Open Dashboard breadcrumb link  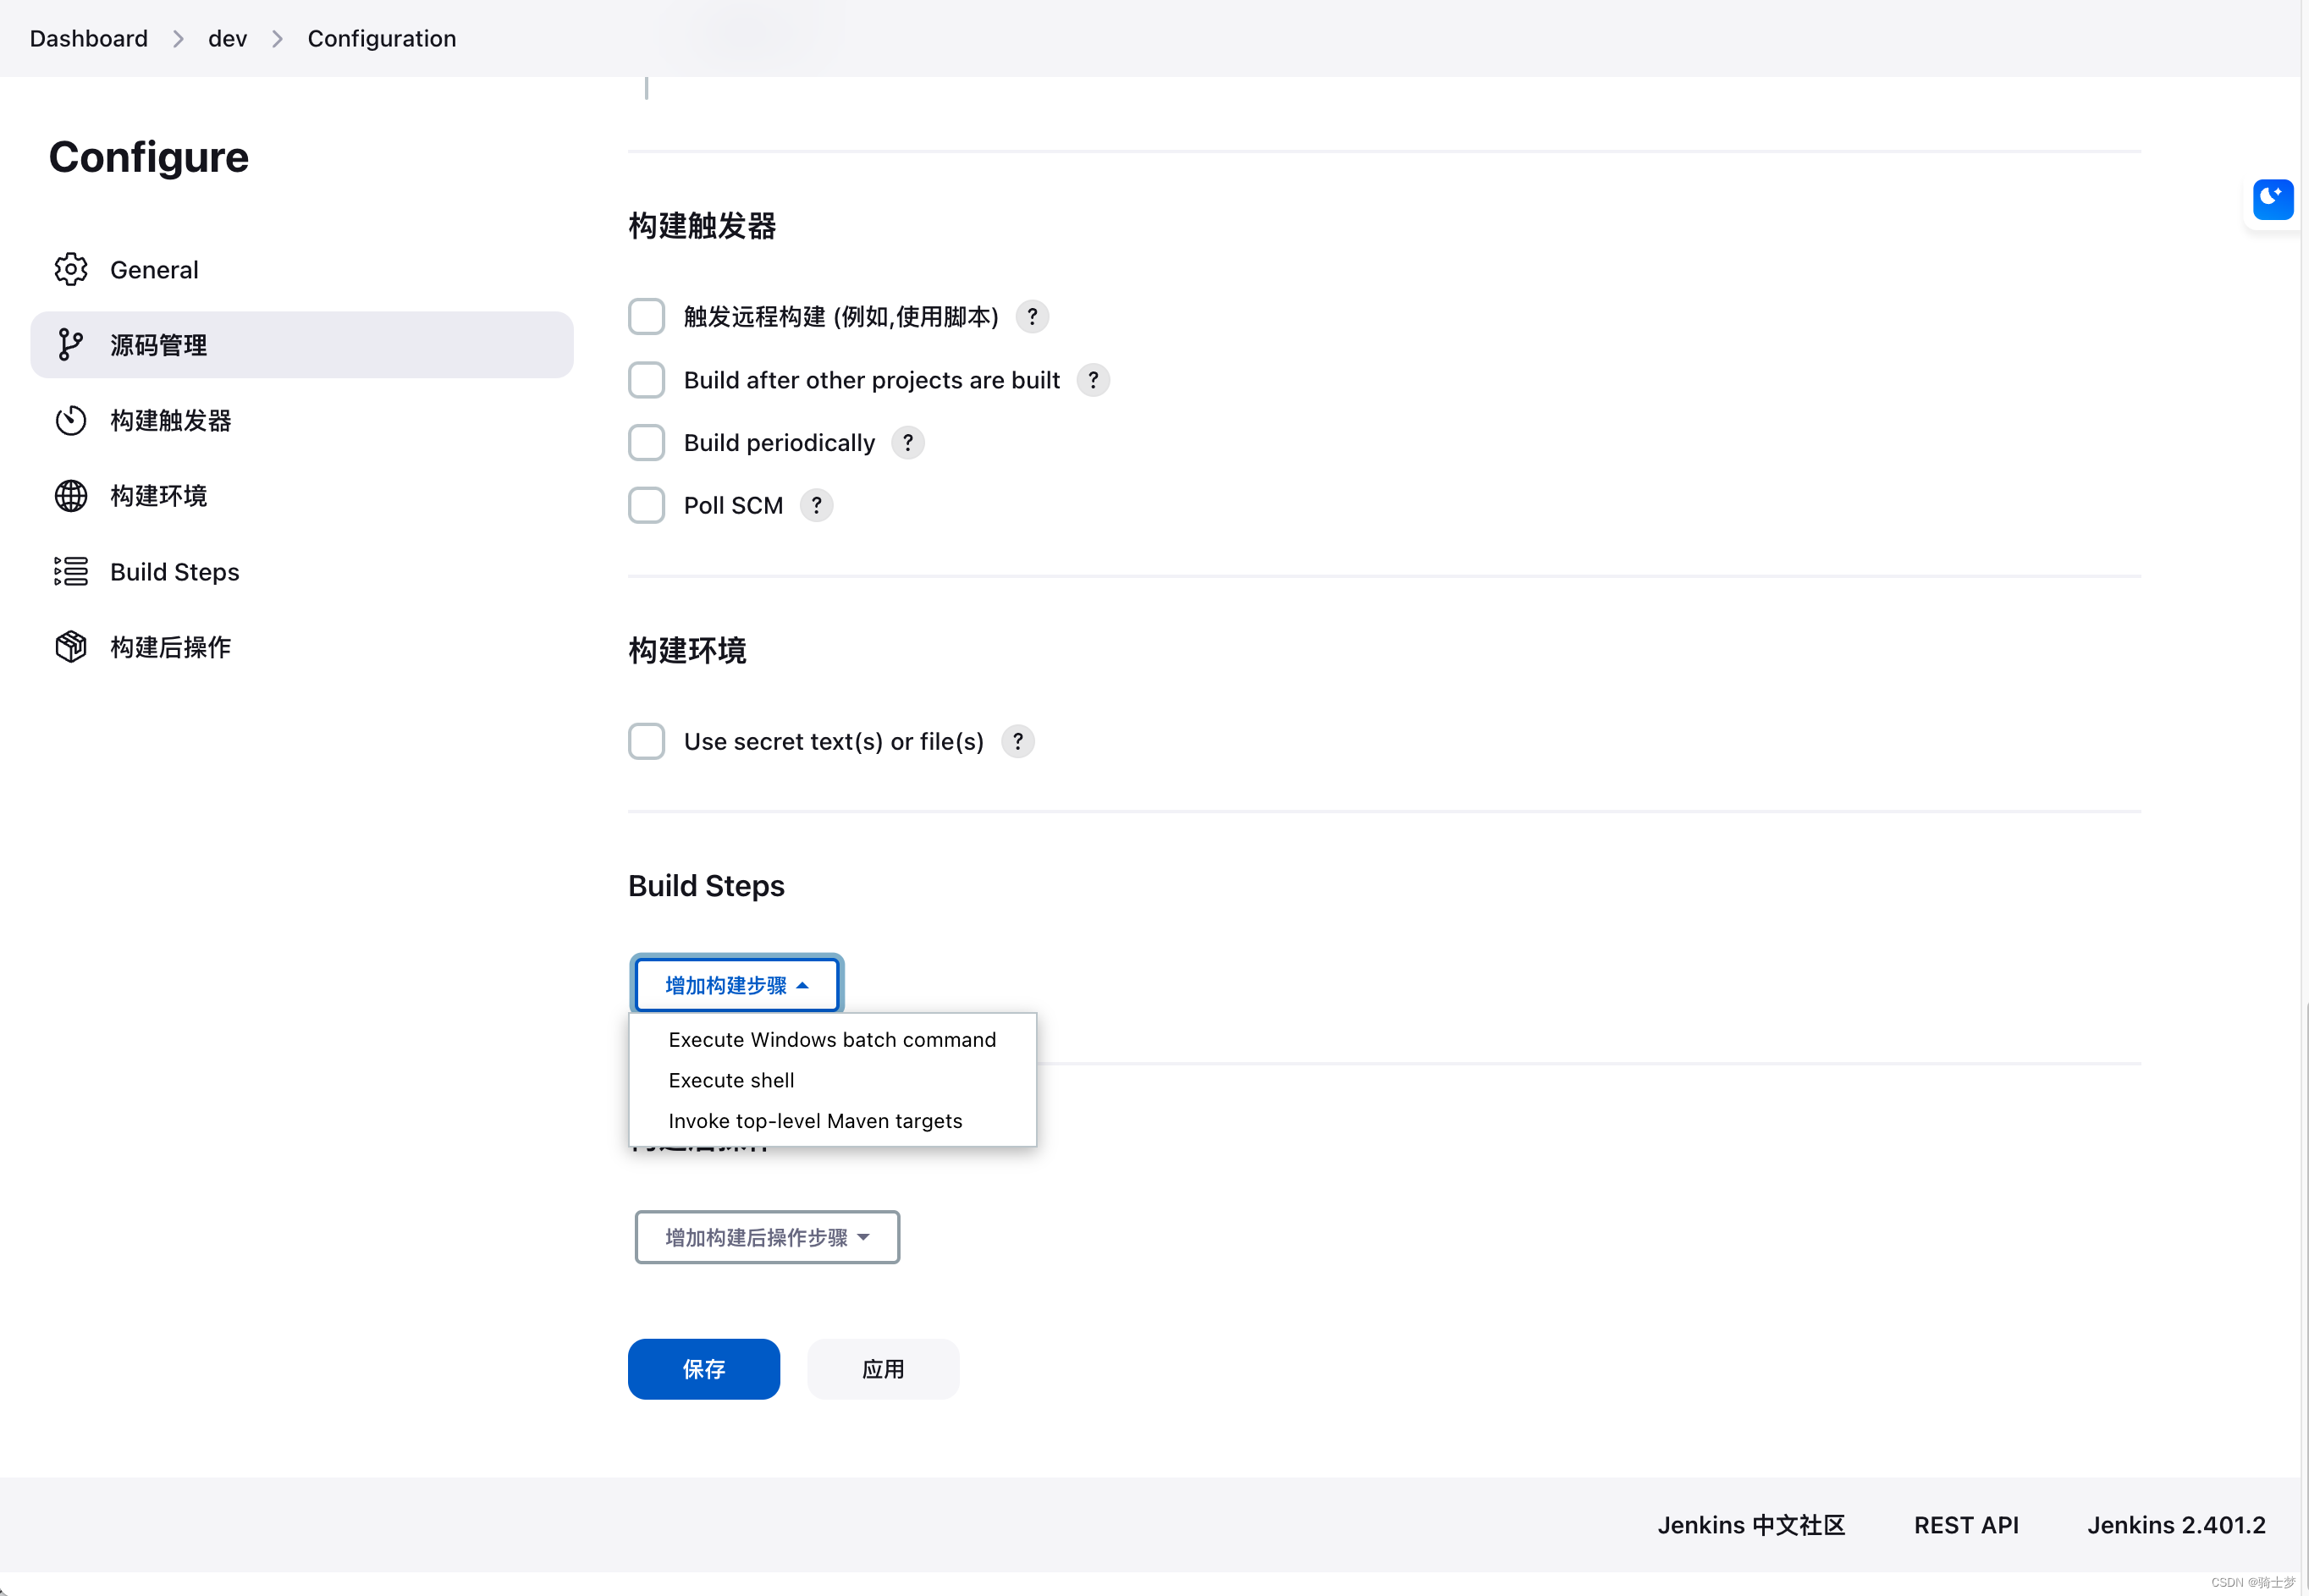click(89, 39)
